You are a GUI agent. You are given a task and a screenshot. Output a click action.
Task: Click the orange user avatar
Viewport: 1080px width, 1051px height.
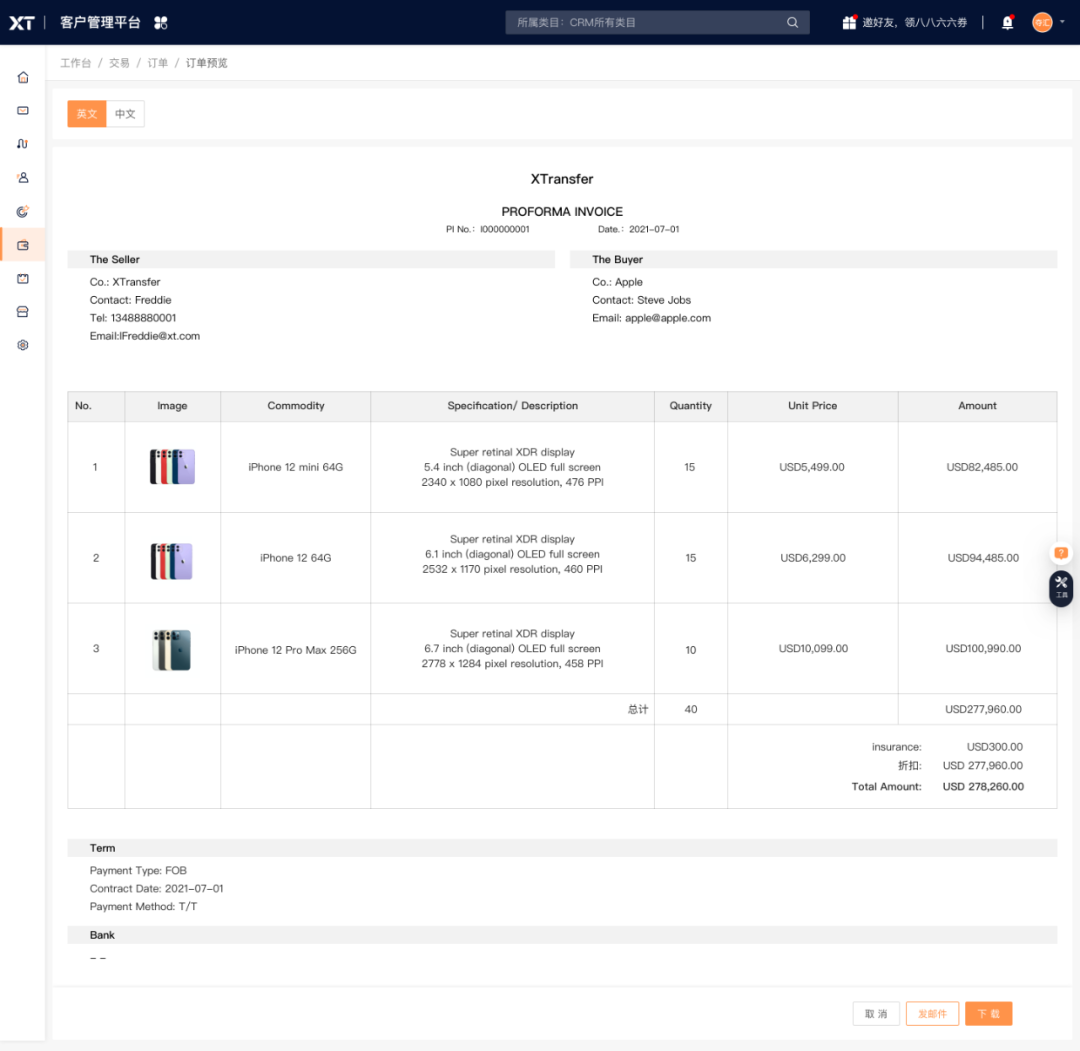[x=1042, y=23]
